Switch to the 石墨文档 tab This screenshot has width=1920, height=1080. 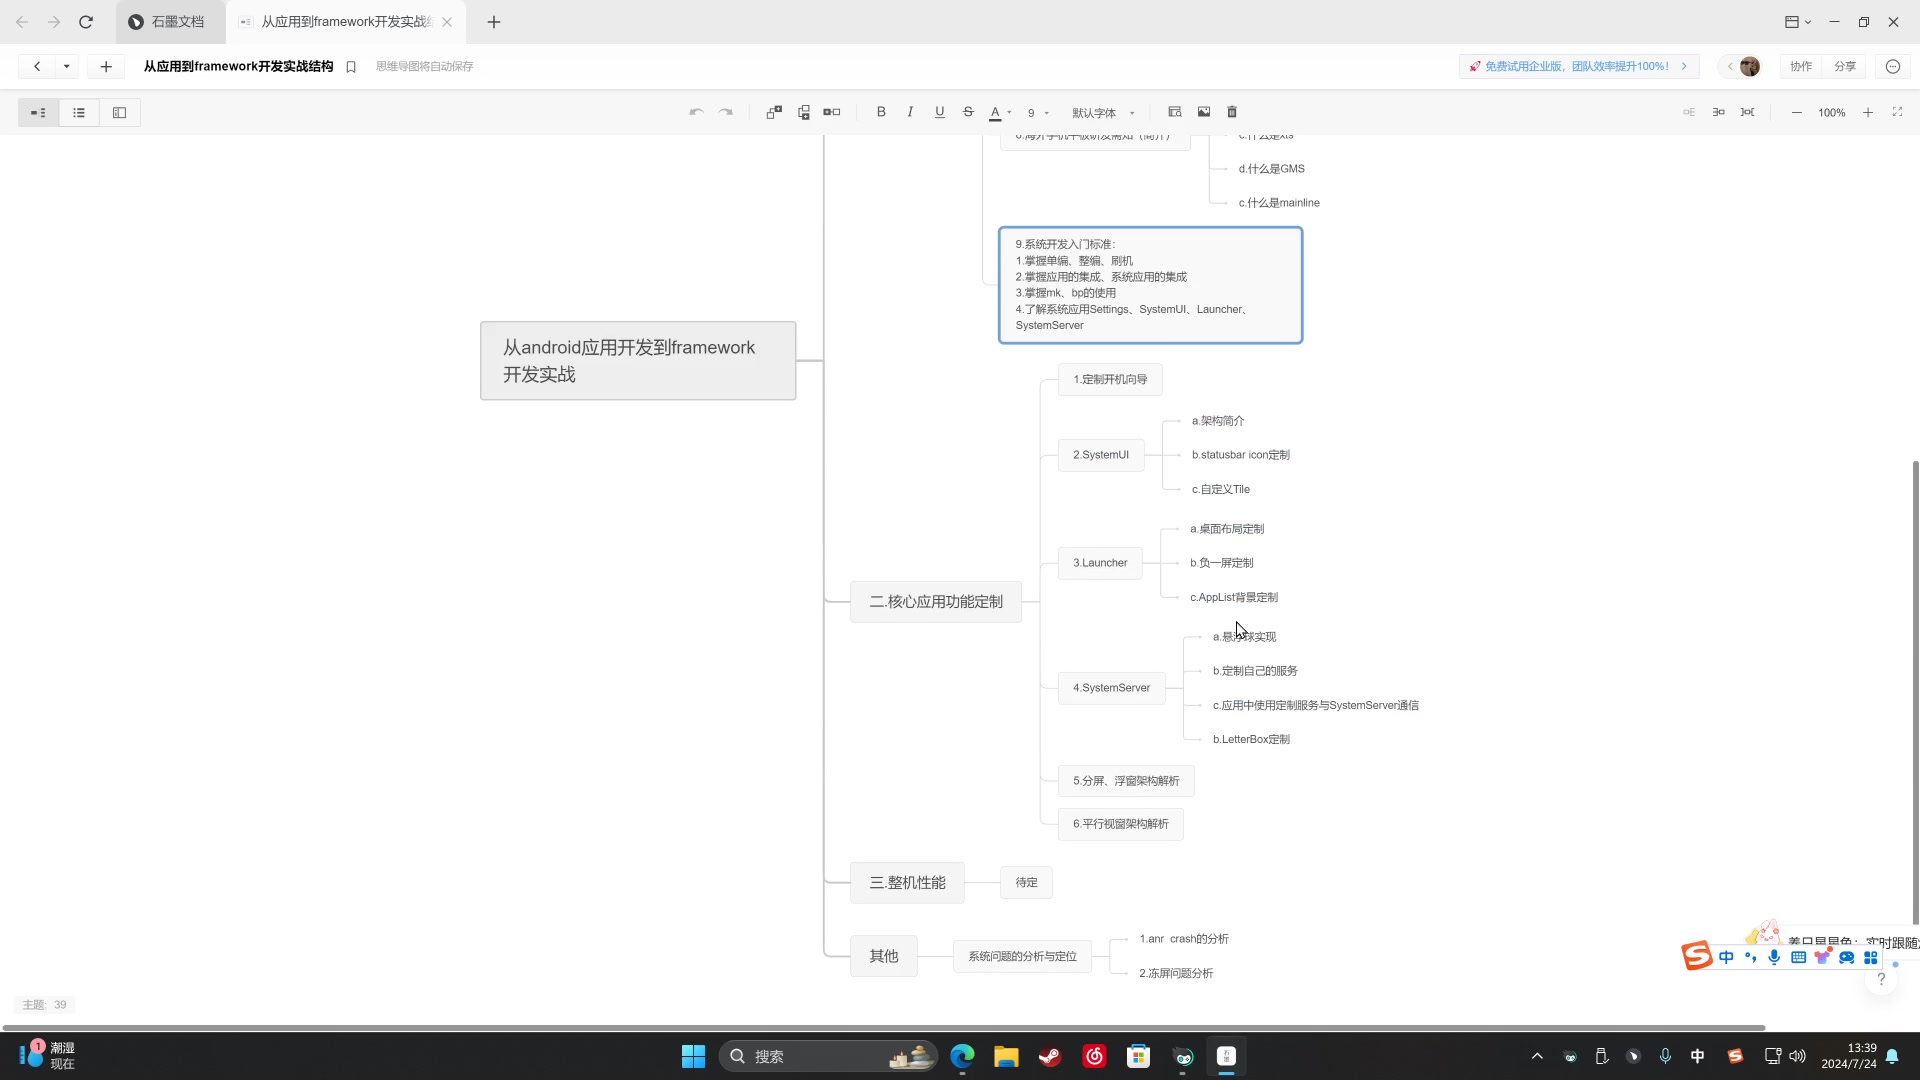click(168, 22)
